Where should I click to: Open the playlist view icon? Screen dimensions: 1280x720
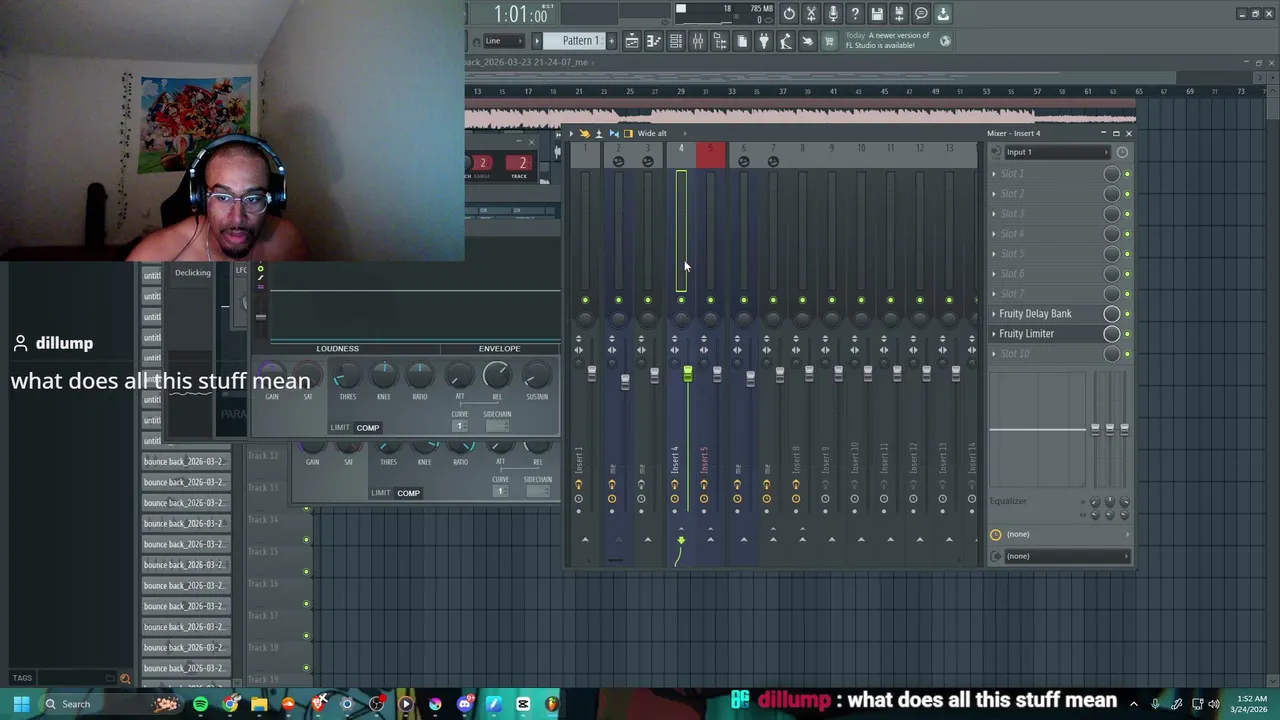(x=632, y=41)
